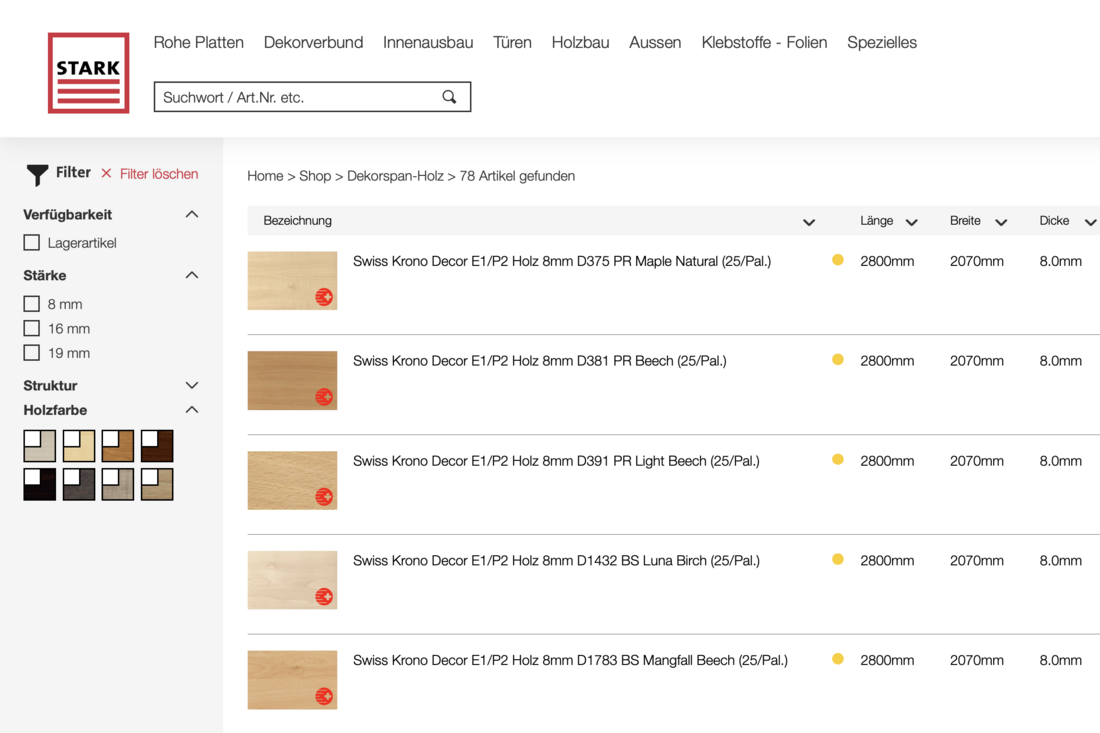Image resolution: width=1100 pixels, height=733 pixels.
Task: Click the search magnifier icon
Action: (450, 97)
